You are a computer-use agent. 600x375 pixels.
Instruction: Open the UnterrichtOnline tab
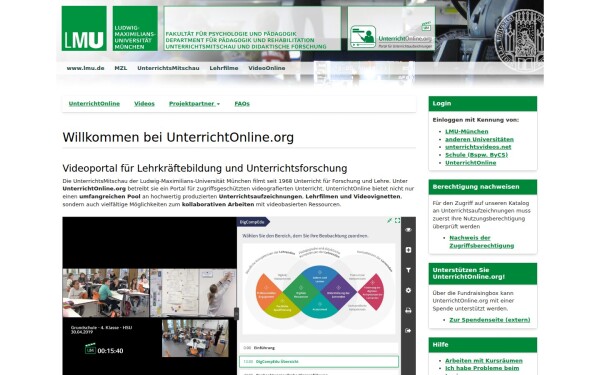click(x=94, y=104)
